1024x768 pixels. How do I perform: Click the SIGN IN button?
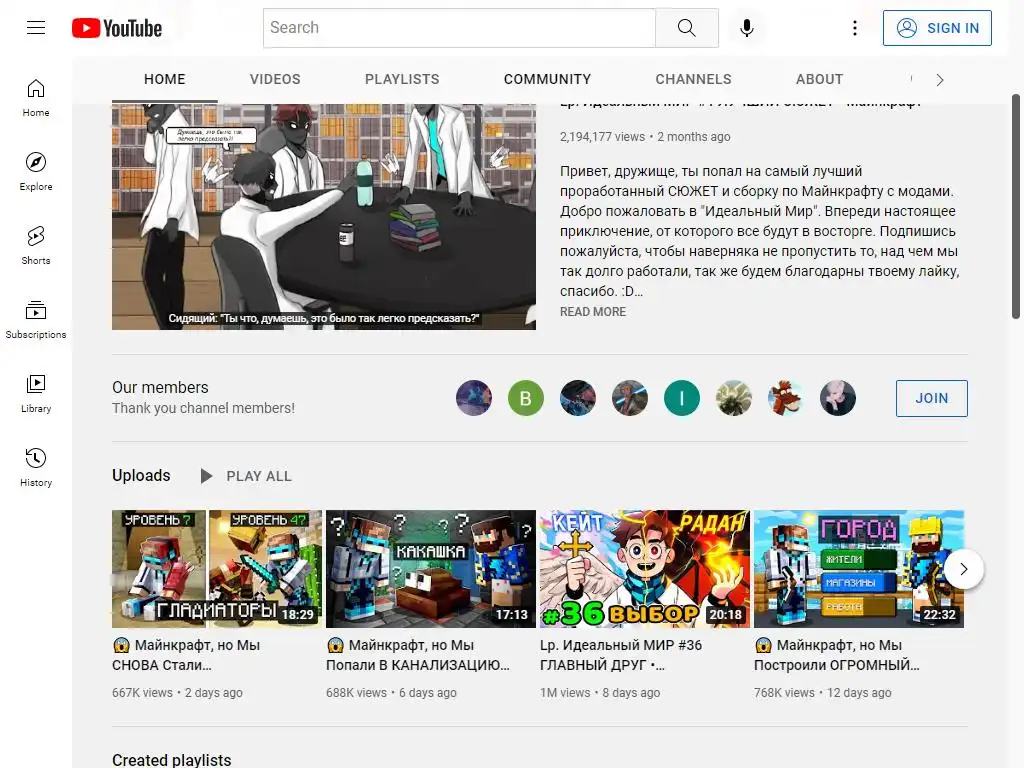937,28
